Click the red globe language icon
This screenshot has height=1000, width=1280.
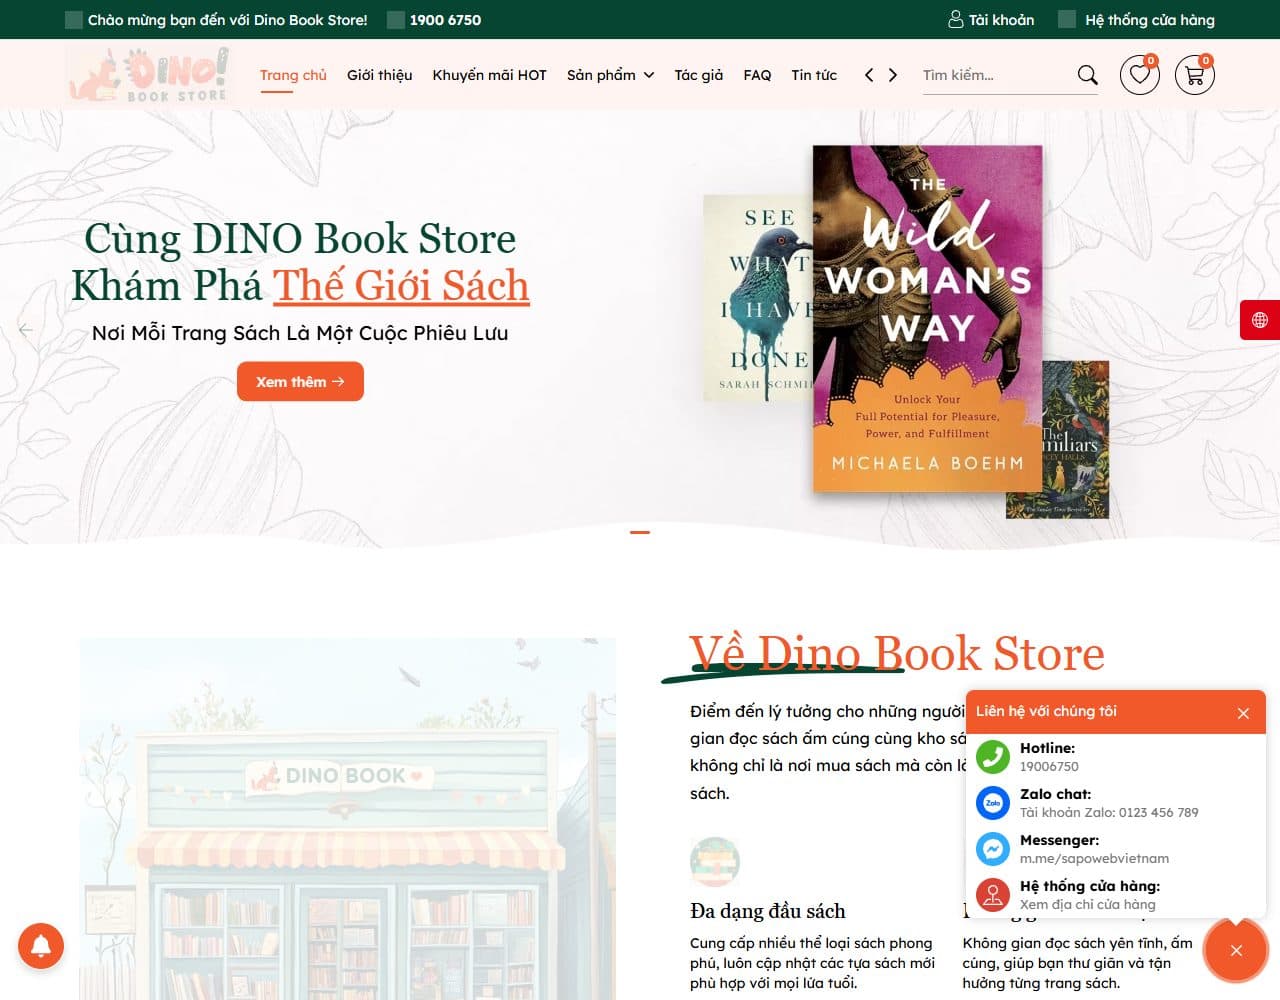(x=1260, y=320)
